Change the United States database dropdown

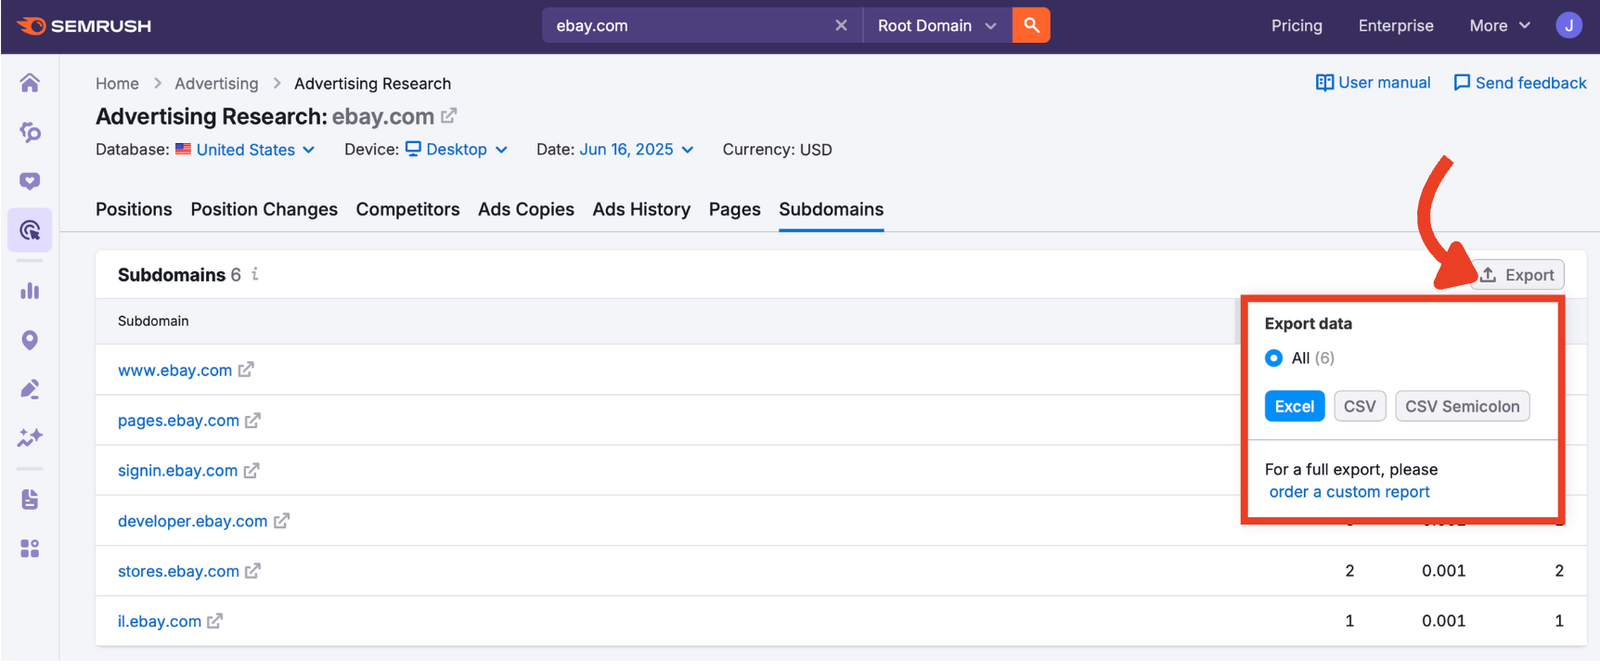[x=255, y=150]
